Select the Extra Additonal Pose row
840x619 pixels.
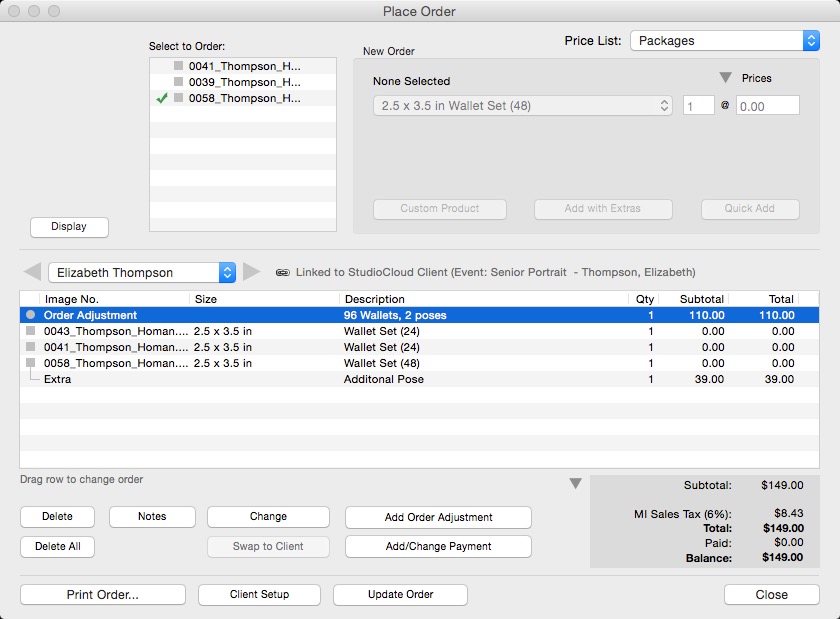tap(400, 379)
